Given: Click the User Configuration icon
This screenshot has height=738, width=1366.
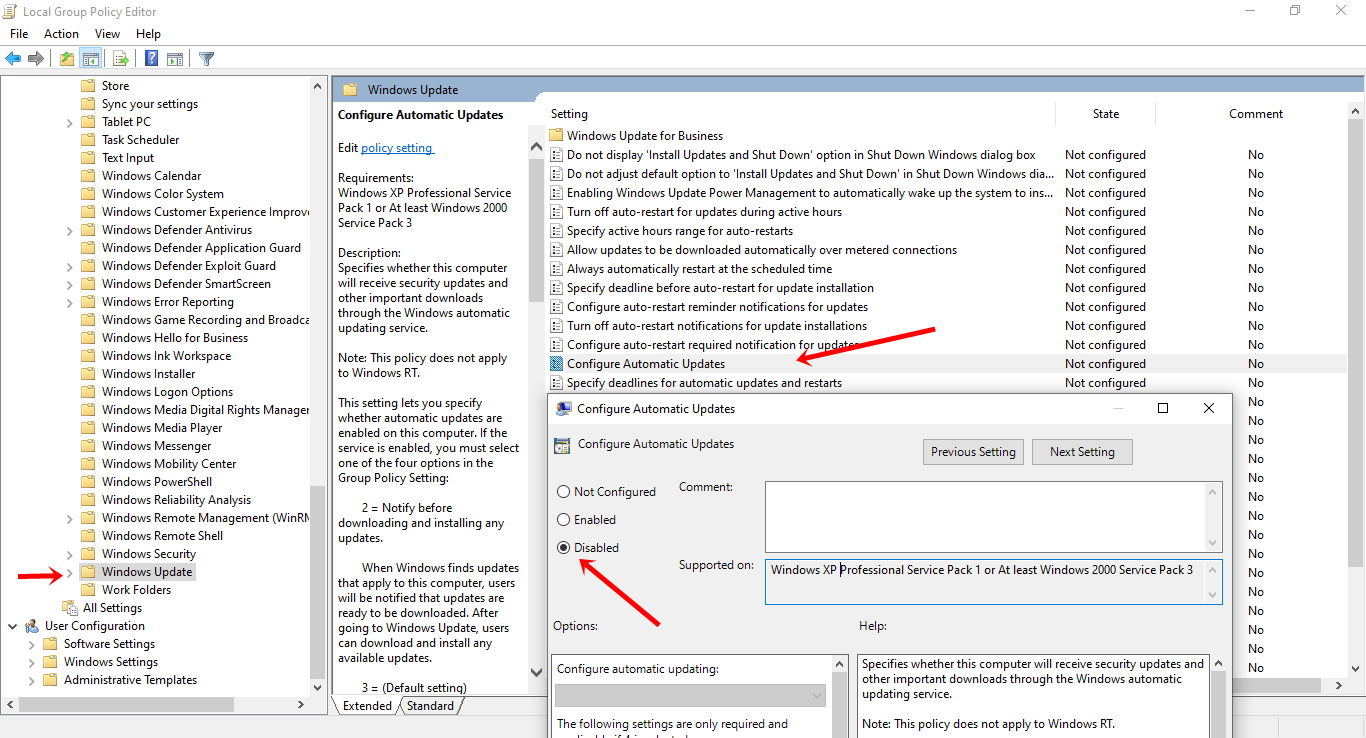Looking at the screenshot, I should 32,626.
